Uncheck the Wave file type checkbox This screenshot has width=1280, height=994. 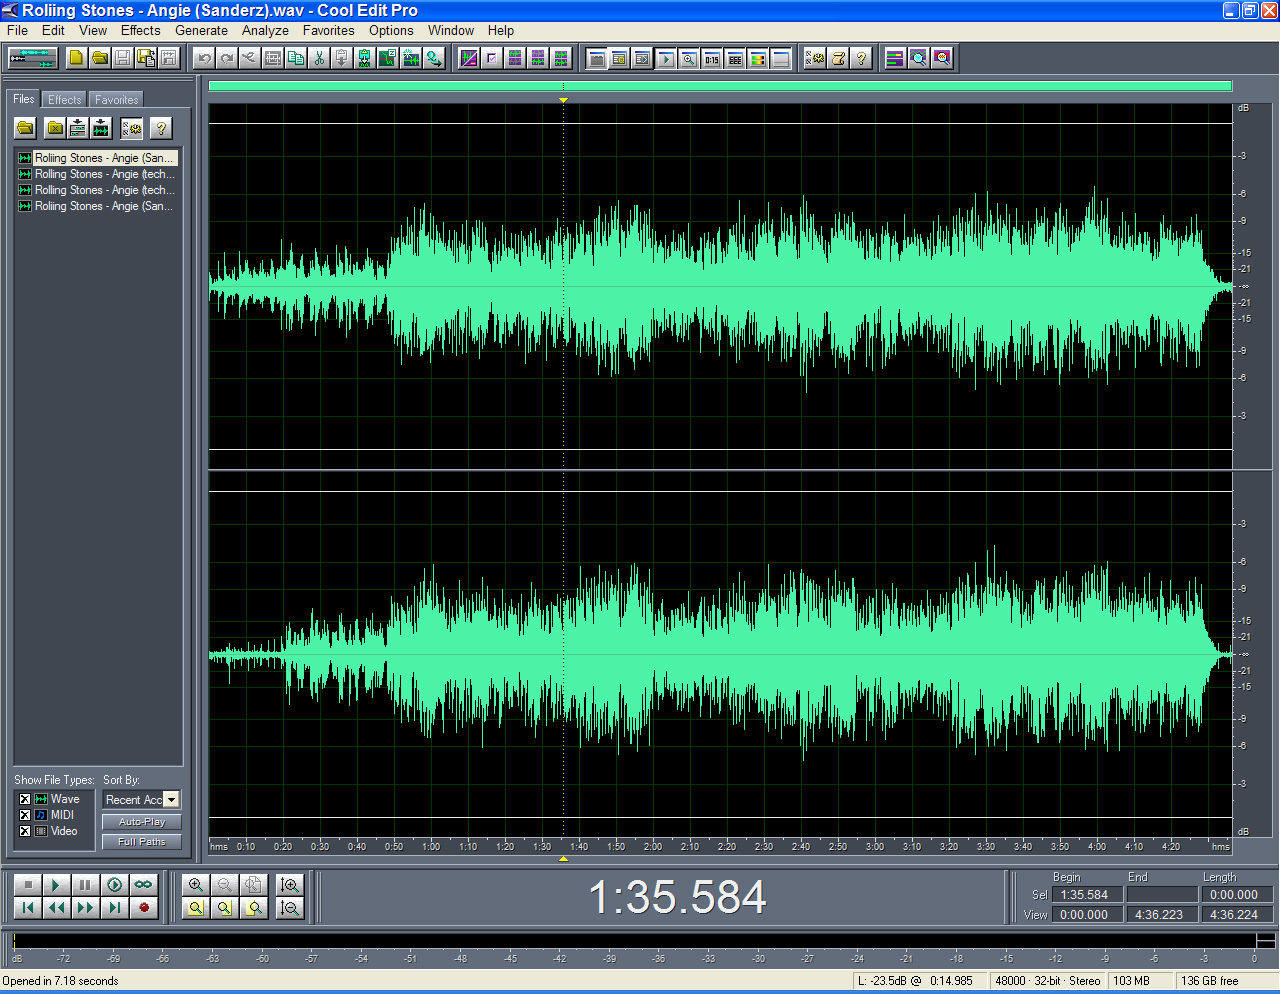[x=25, y=799]
